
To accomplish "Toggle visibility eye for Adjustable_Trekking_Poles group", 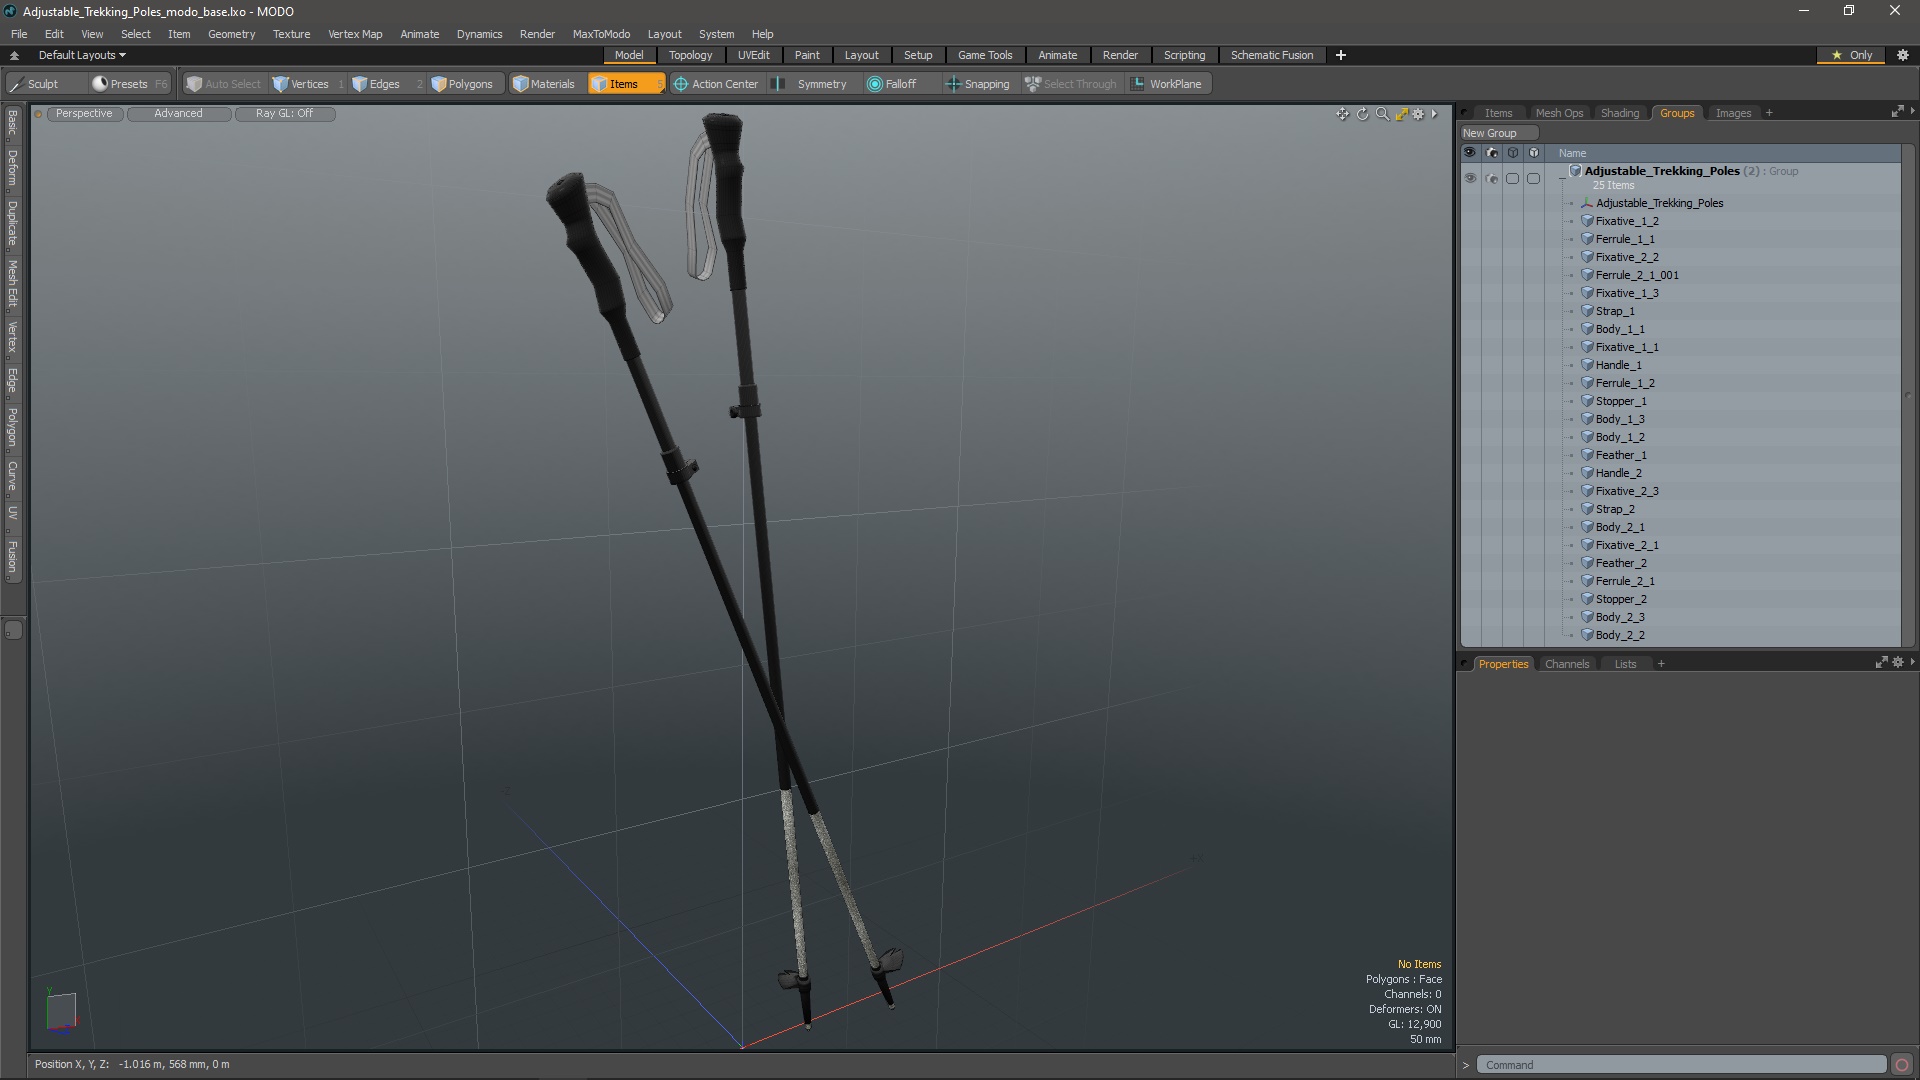I will [x=1470, y=178].
